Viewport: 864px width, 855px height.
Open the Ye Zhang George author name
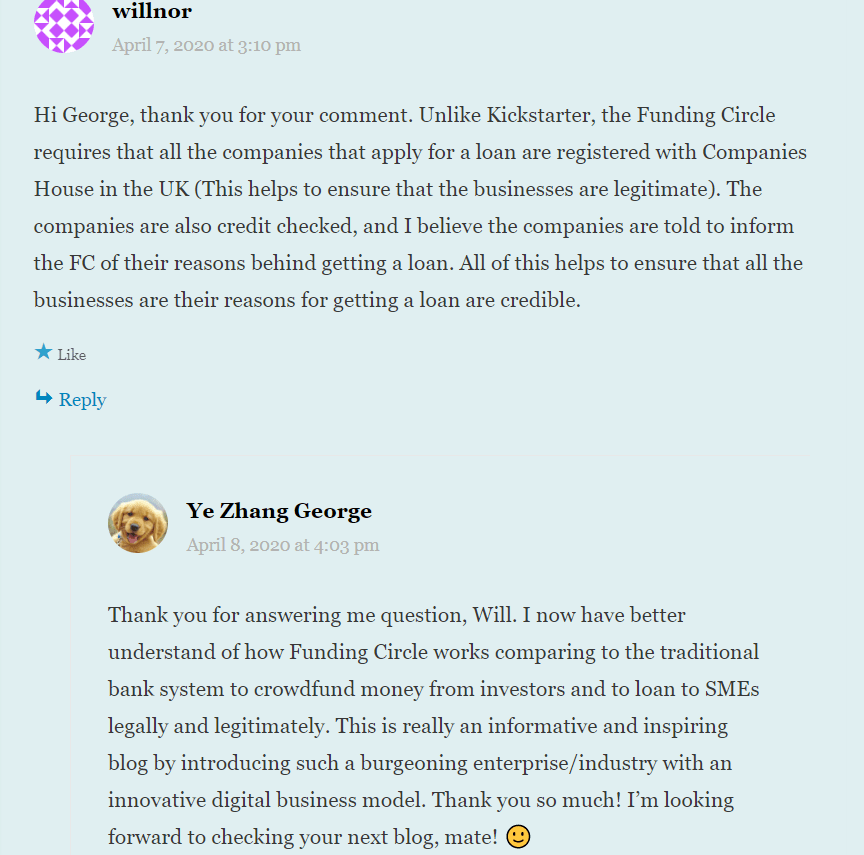point(279,511)
